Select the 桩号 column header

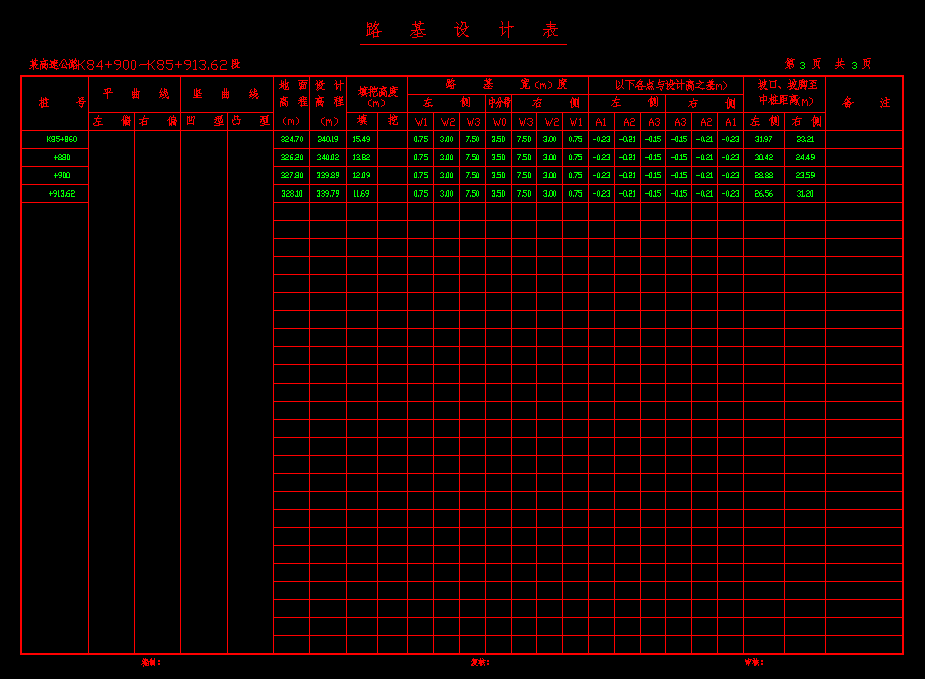tap(55, 102)
